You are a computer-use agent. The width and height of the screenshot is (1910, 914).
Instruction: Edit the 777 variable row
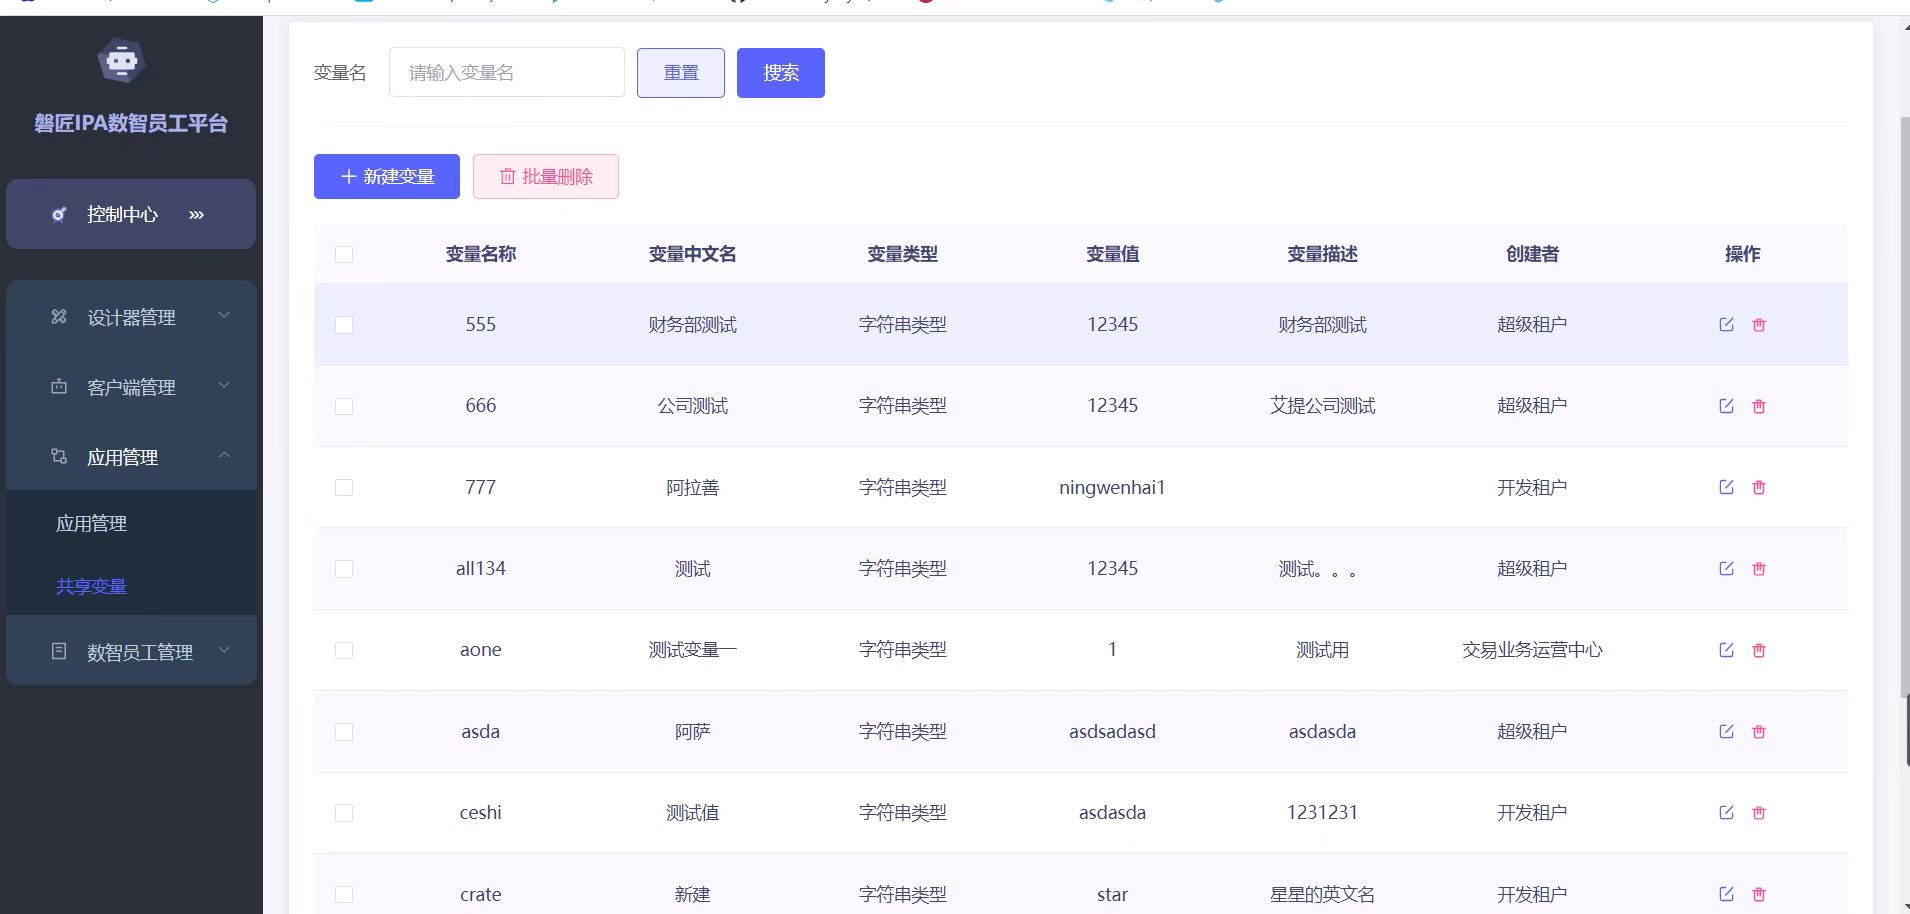tap(1726, 487)
